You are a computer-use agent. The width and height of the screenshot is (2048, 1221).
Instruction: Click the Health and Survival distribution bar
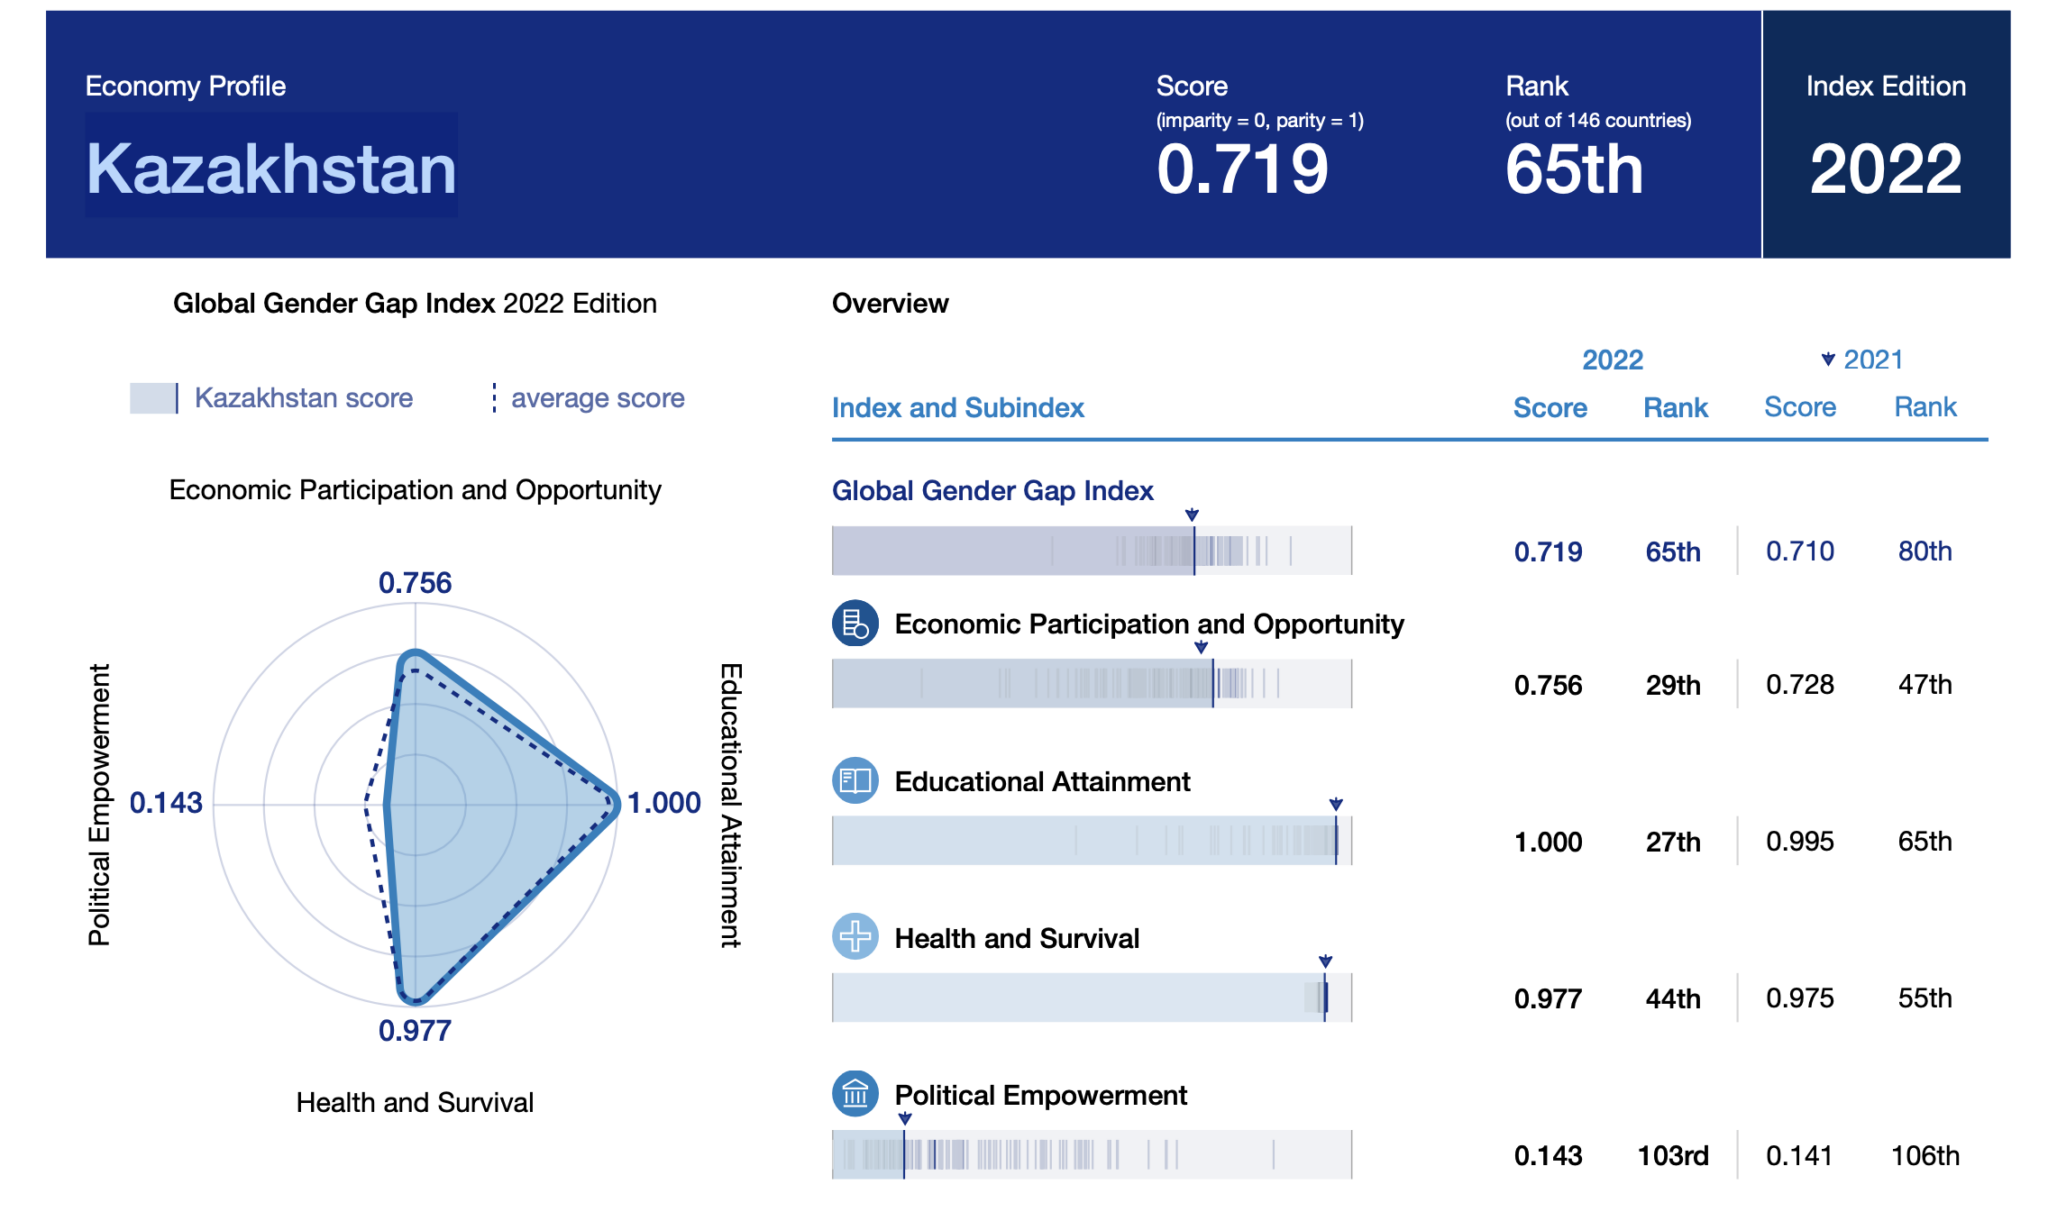coord(1091,997)
